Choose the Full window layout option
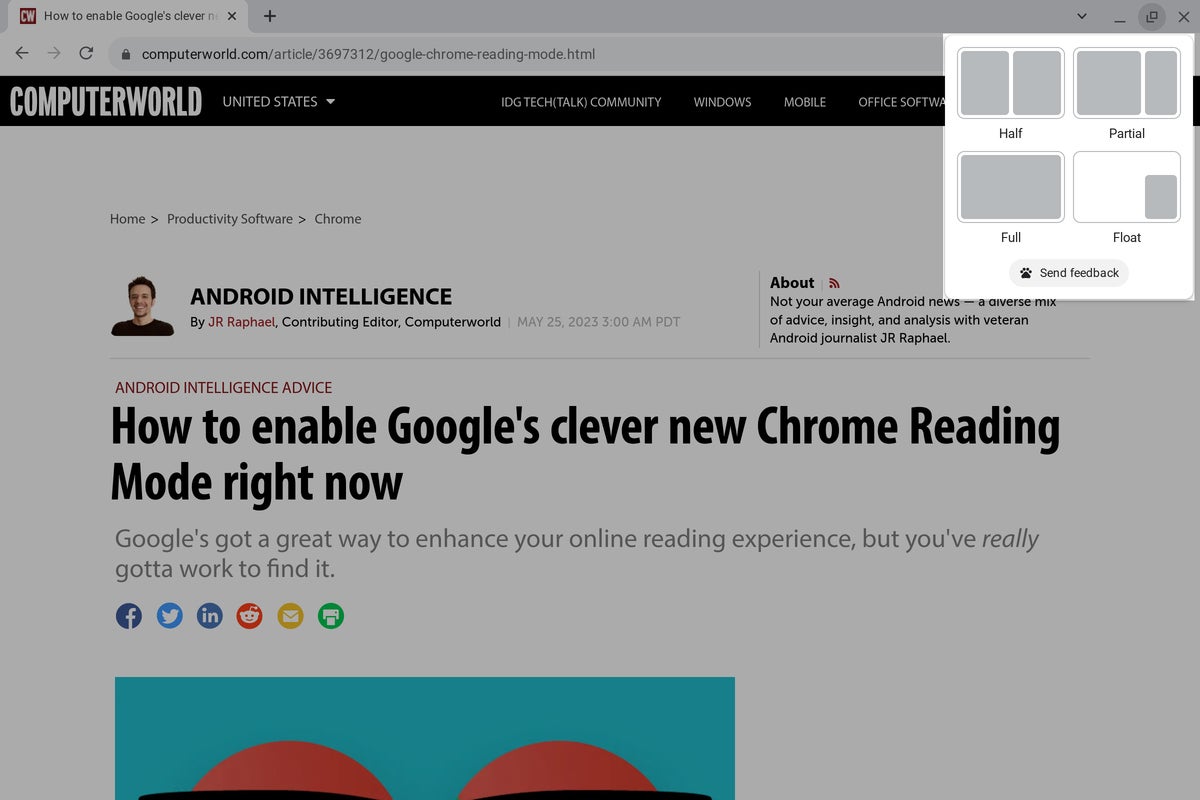The image size is (1200, 800). [1011, 187]
